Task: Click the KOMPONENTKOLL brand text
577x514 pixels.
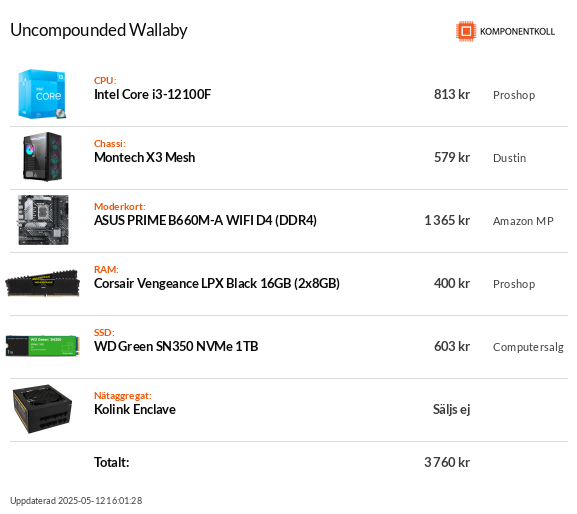Action: (x=517, y=32)
